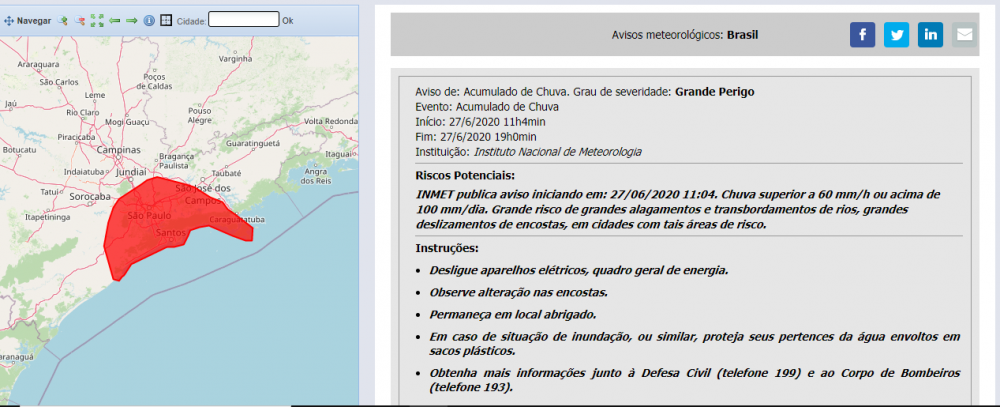Image resolution: width=1000 pixels, height=407 pixels.
Task: Share the warning on Facebook
Action: click(862, 35)
